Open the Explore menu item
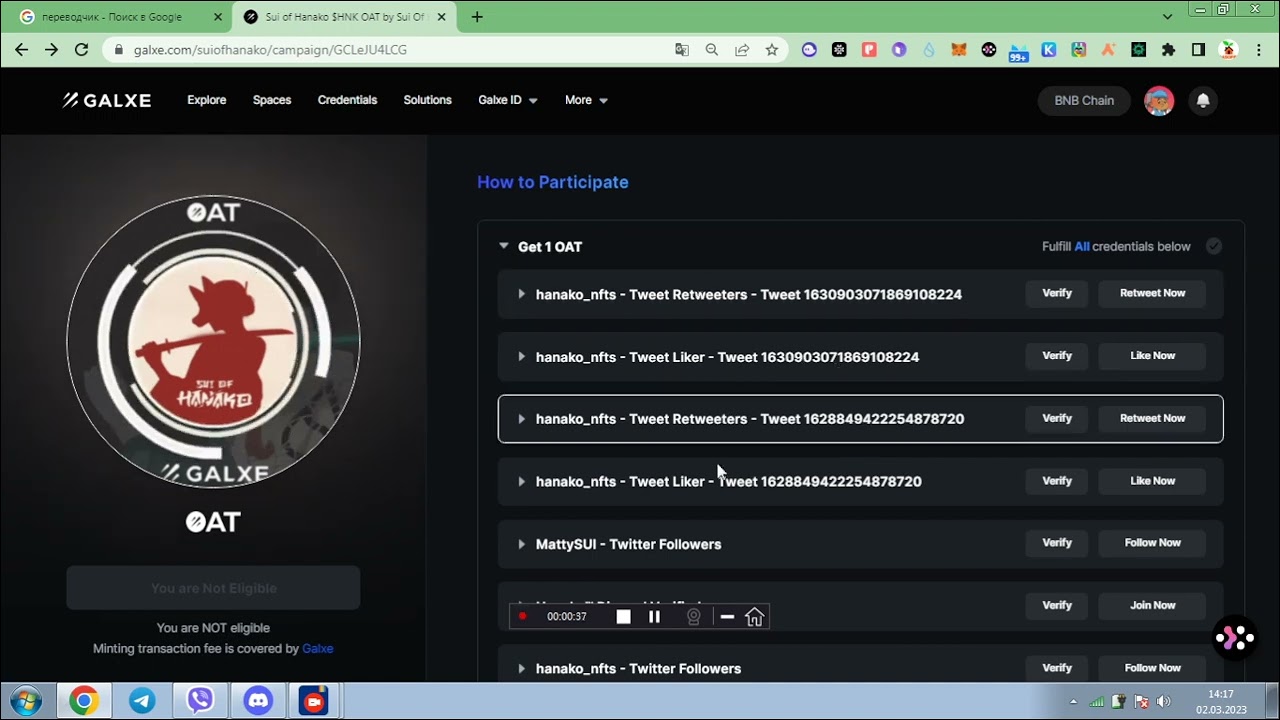 (x=207, y=100)
